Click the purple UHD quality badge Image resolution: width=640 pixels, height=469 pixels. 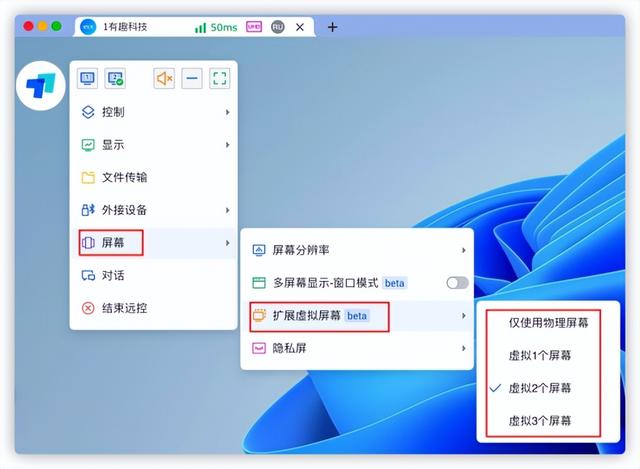(x=254, y=27)
